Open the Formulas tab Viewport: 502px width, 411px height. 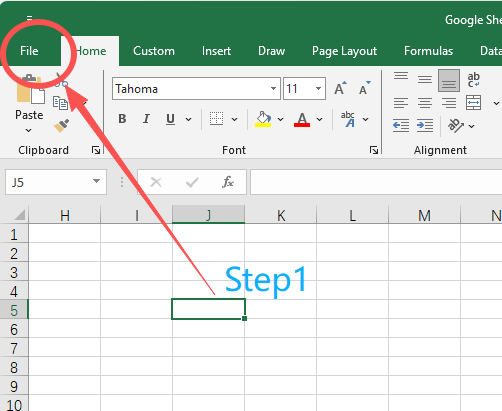428,51
